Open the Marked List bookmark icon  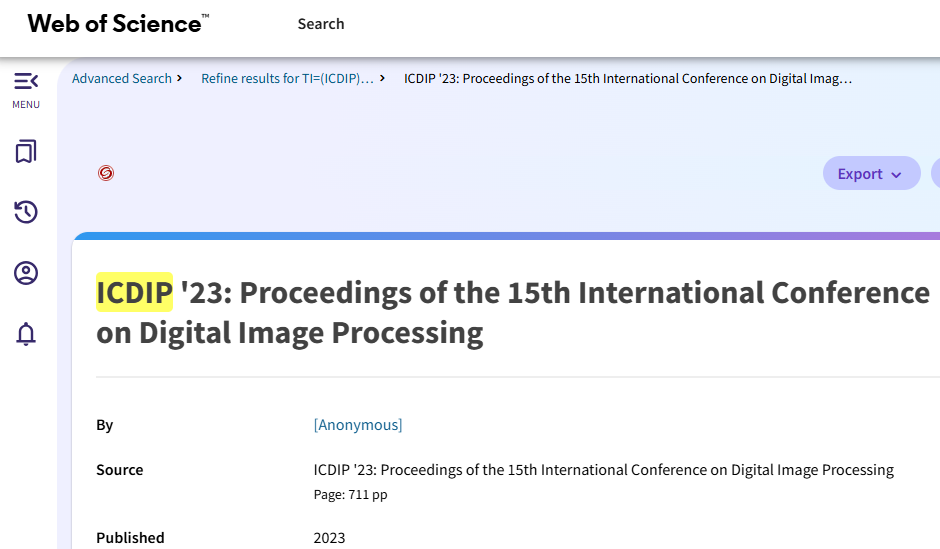point(26,152)
